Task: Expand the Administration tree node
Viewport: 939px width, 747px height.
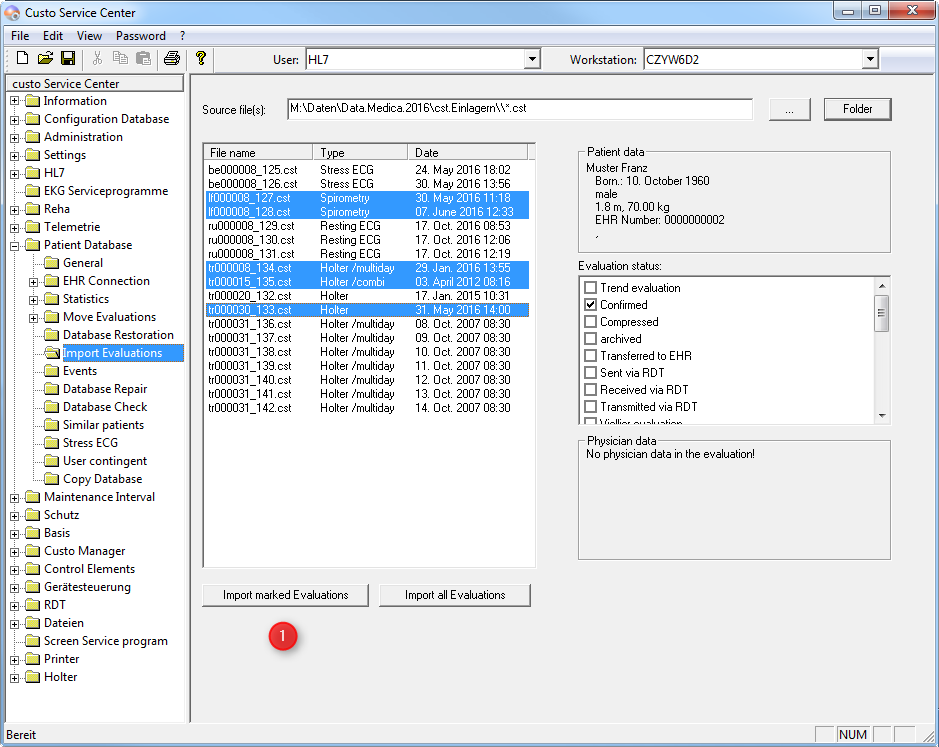Action: click(14, 138)
